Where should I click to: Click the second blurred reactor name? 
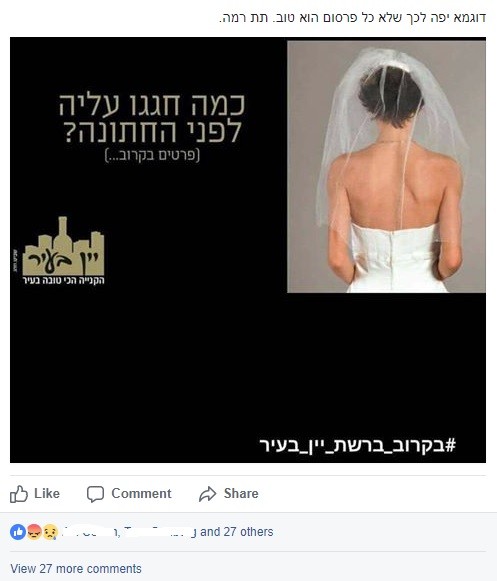tap(160, 532)
